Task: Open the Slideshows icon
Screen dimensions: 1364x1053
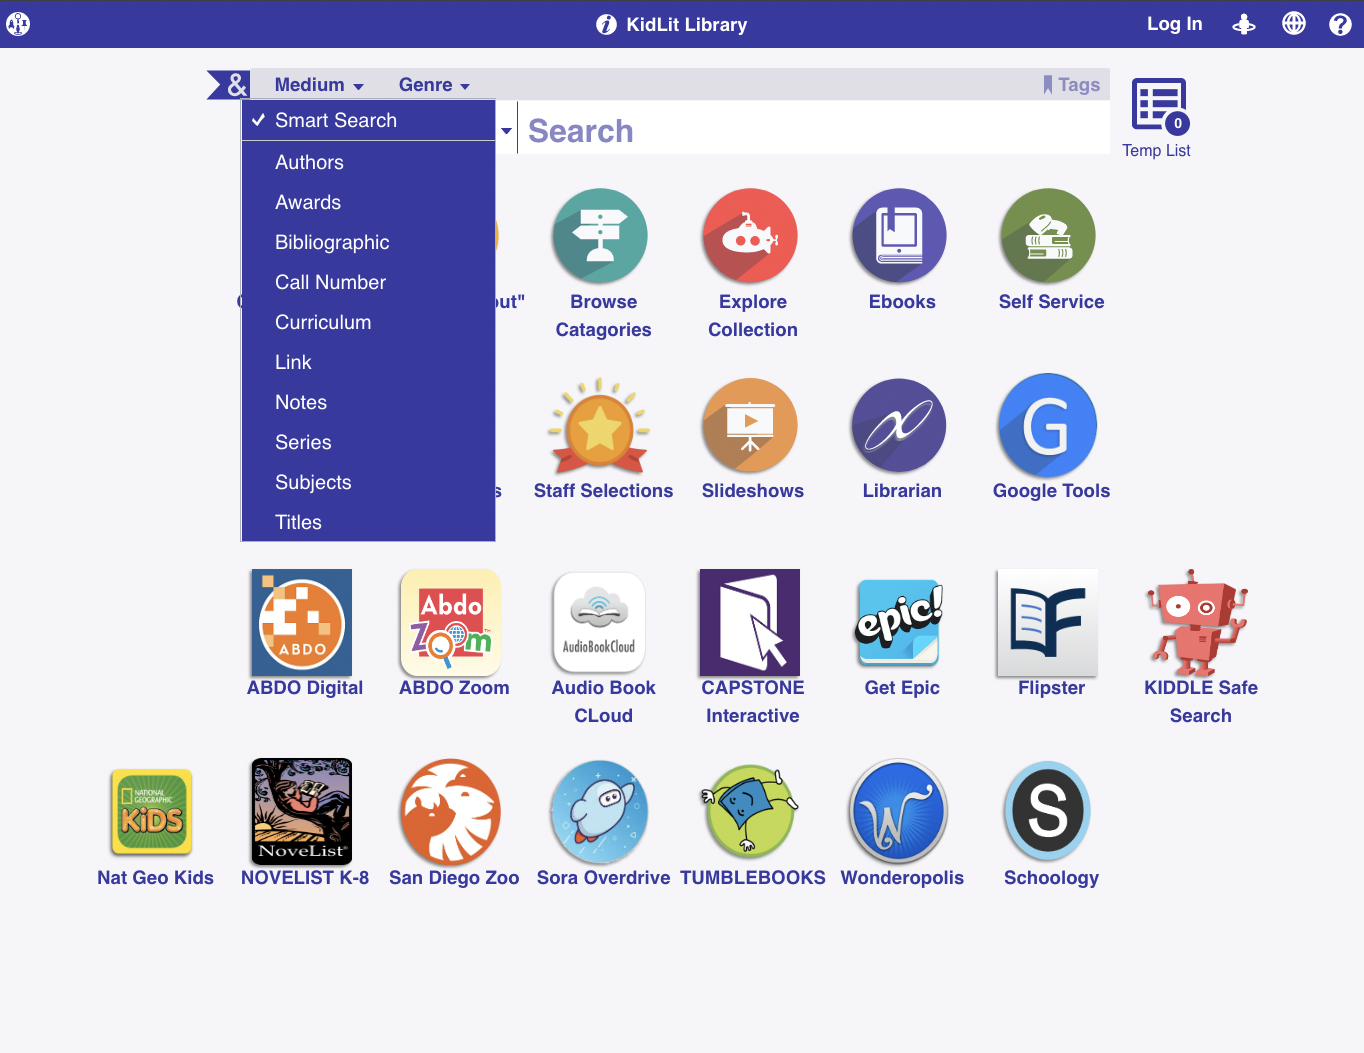Action: point(750,426)
